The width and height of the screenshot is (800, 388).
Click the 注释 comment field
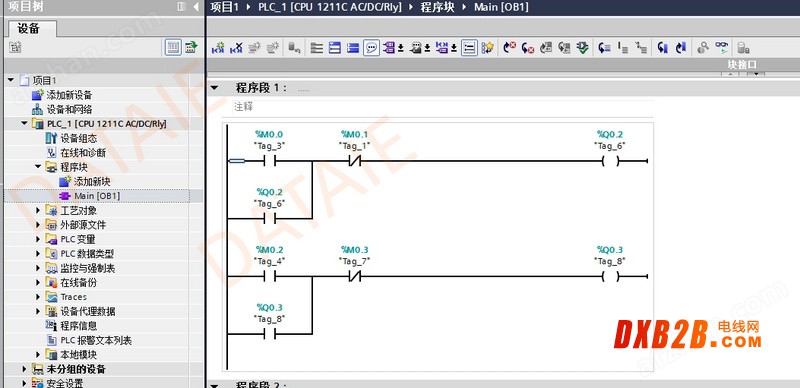point(443,107)
